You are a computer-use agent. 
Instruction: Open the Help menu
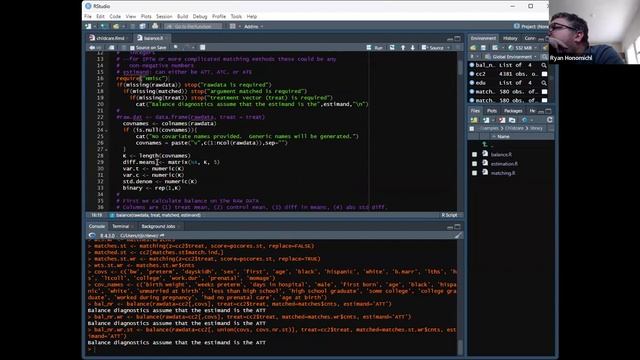coord(252,16)
